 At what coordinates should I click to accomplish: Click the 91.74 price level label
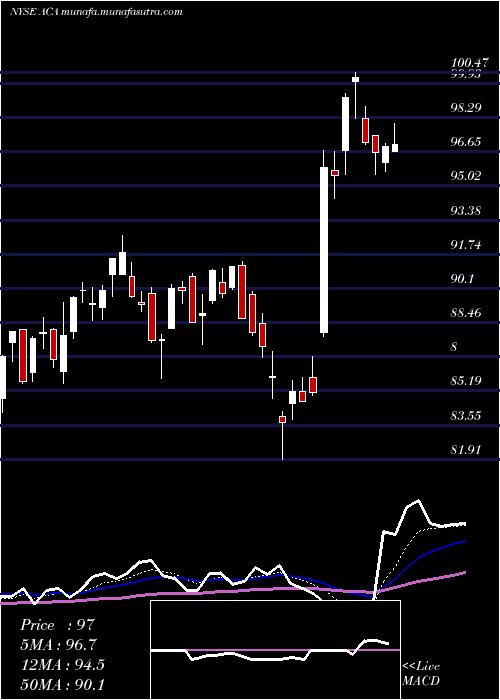coord(466,245)
